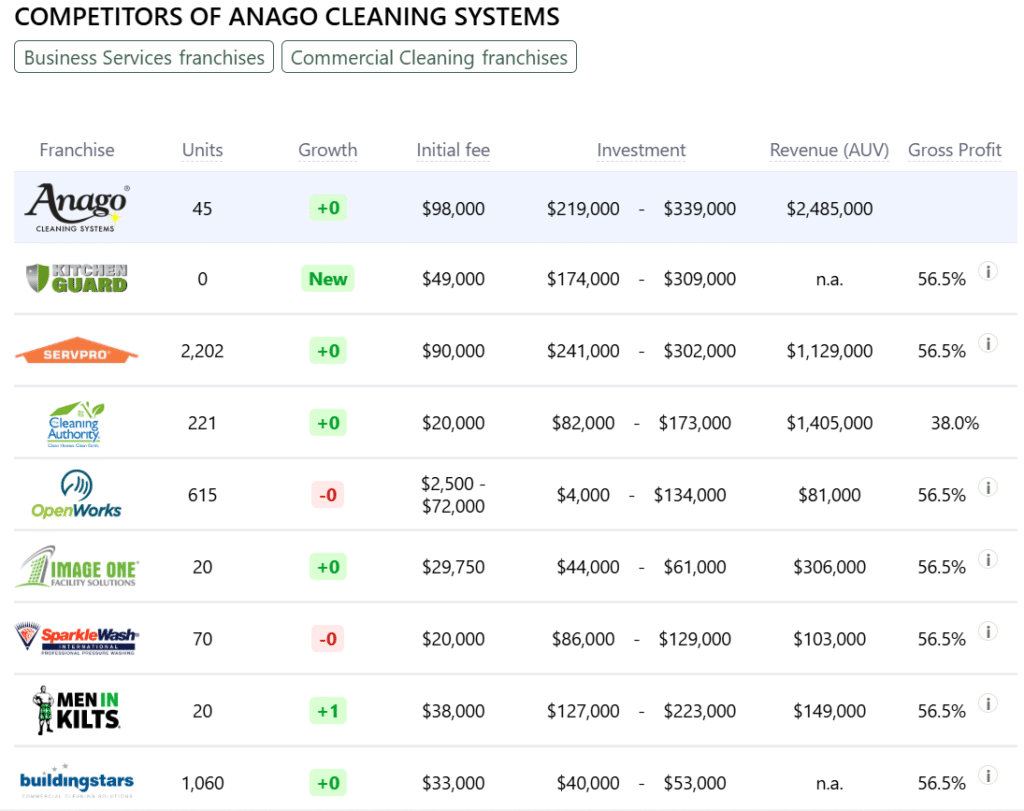Select the 38.0% gross profit cell

[x=955, y=423]
